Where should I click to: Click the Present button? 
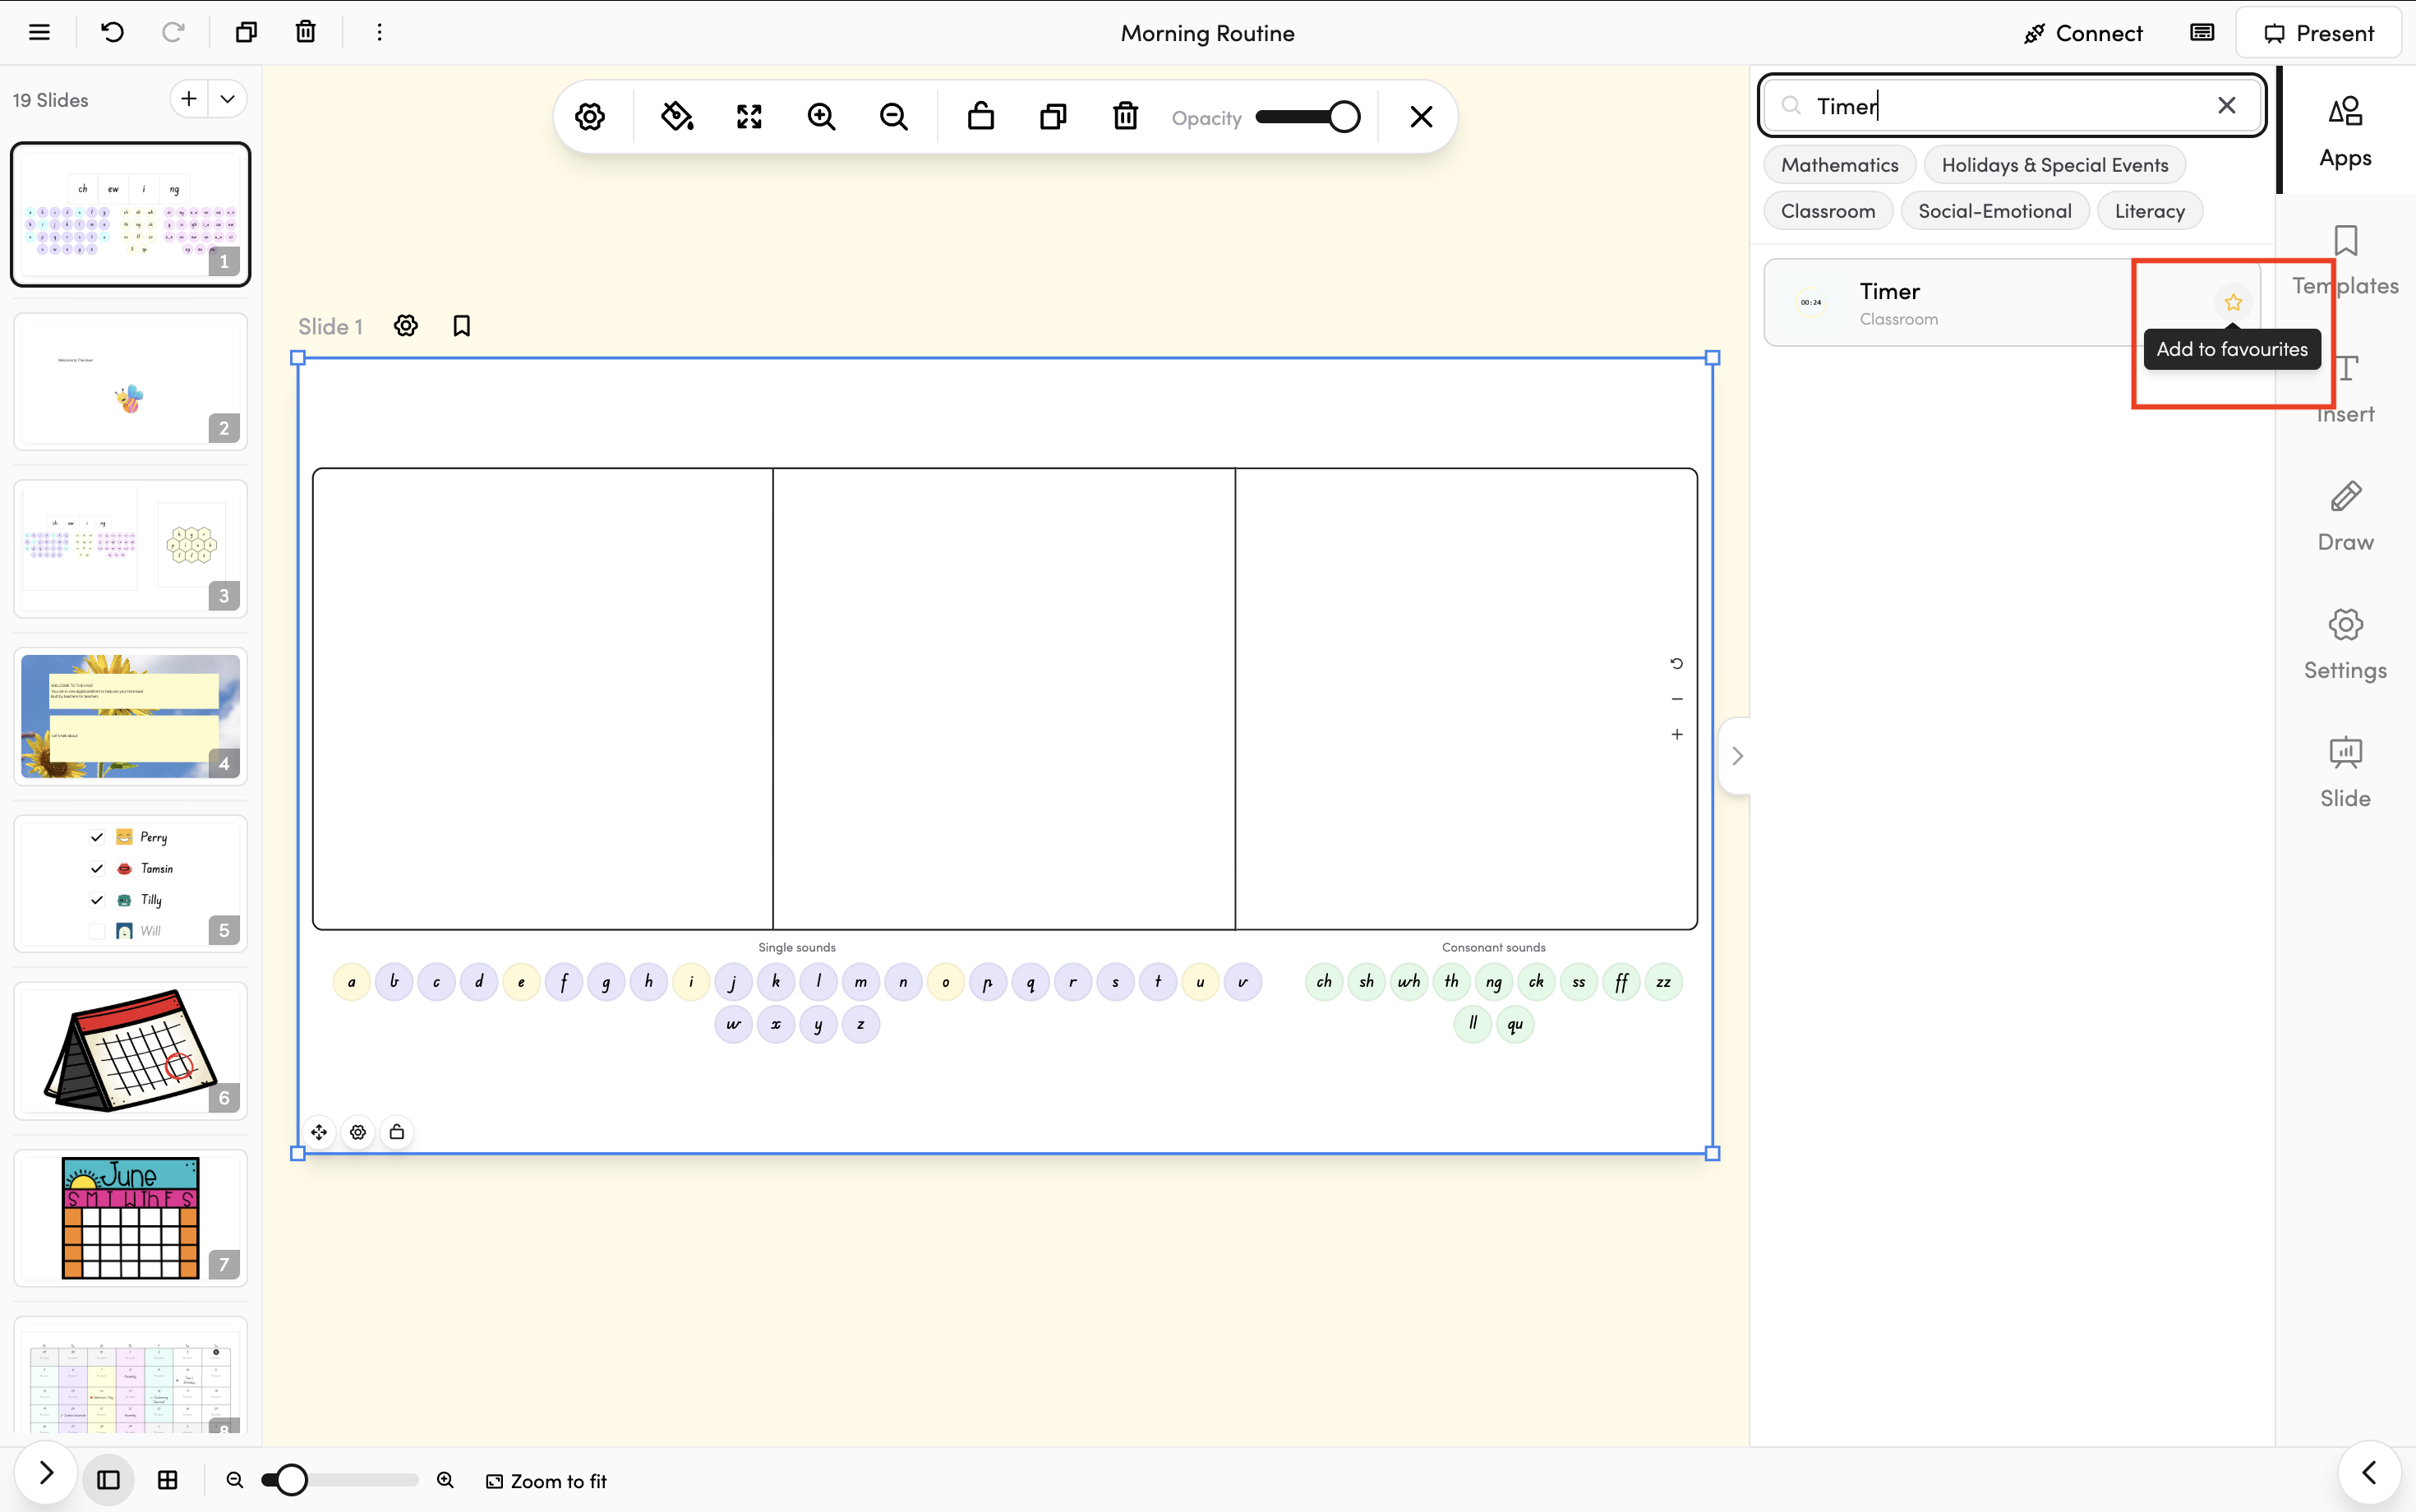click(2318, 33)
